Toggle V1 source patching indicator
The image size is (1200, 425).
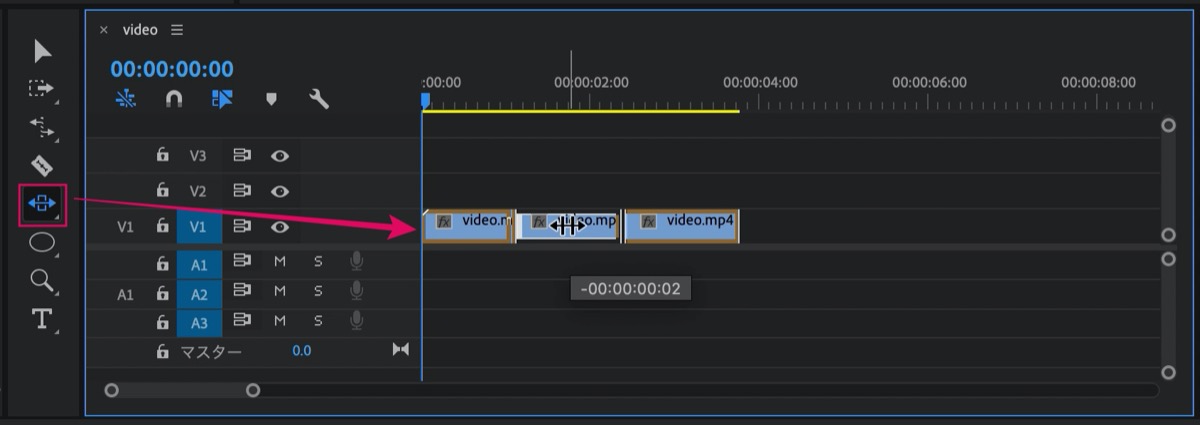click(x=125, y=227)
